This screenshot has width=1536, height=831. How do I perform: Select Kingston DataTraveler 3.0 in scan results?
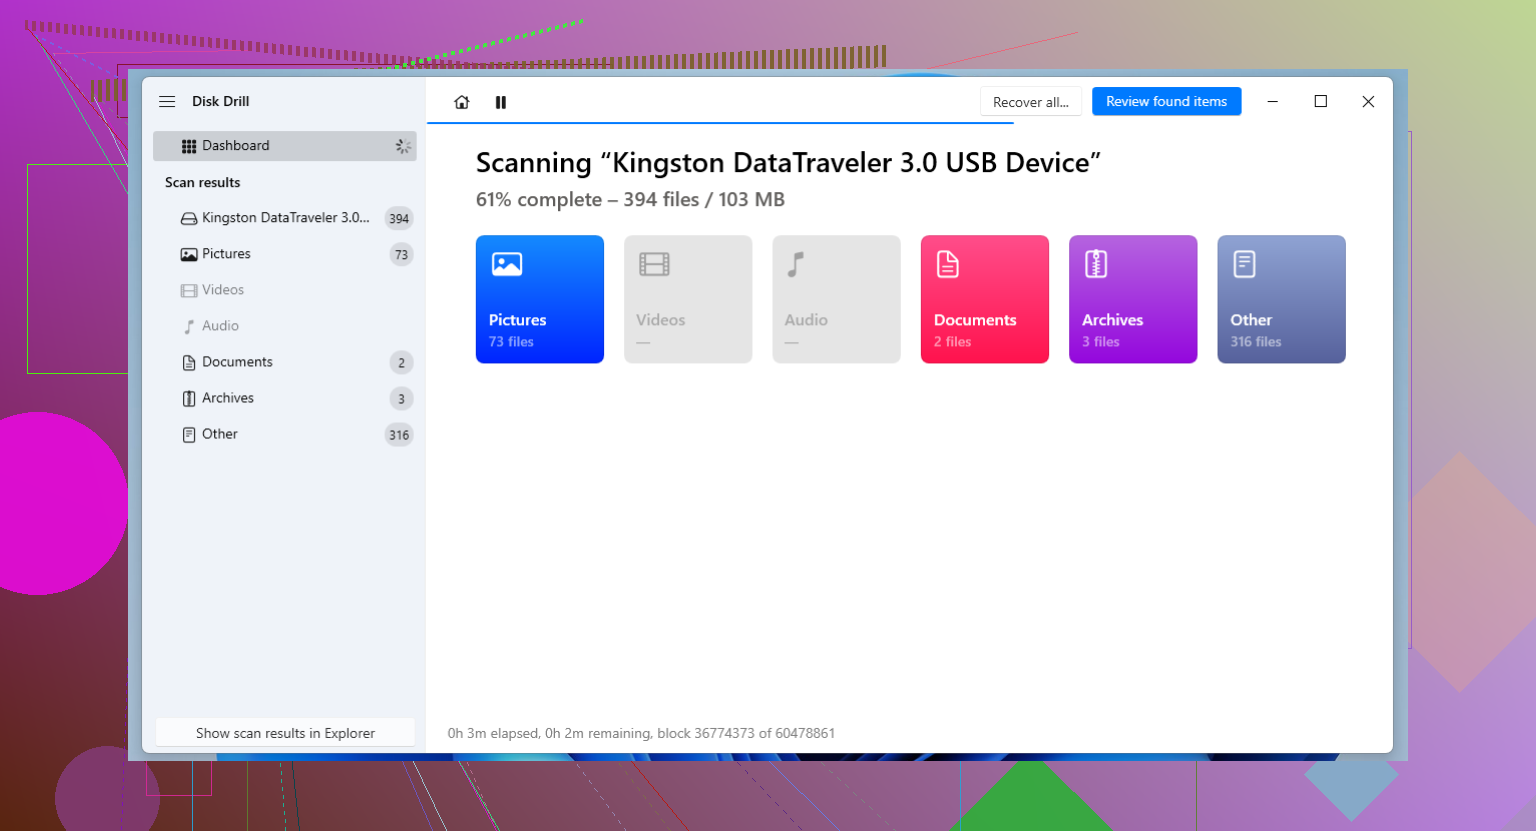tap(285, 218)
